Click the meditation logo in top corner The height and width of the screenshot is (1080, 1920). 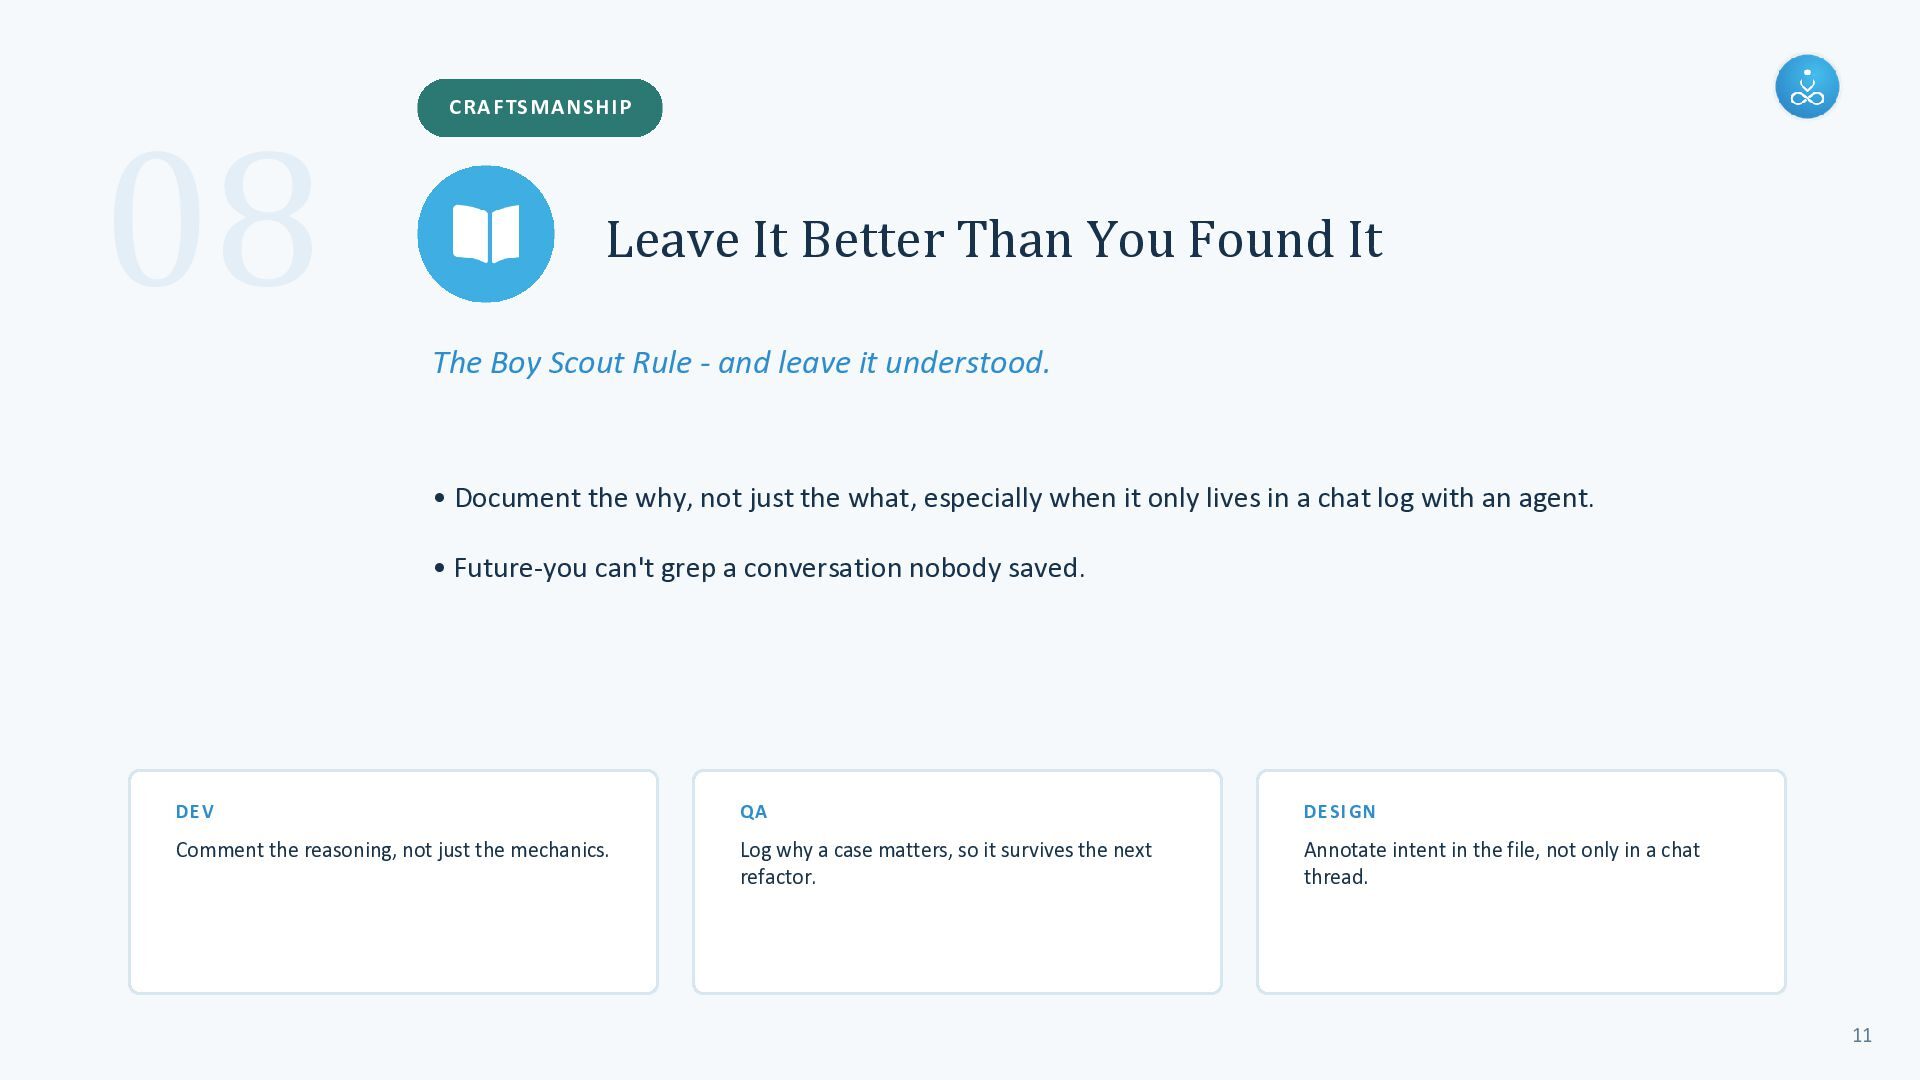tap(1807, 87)
